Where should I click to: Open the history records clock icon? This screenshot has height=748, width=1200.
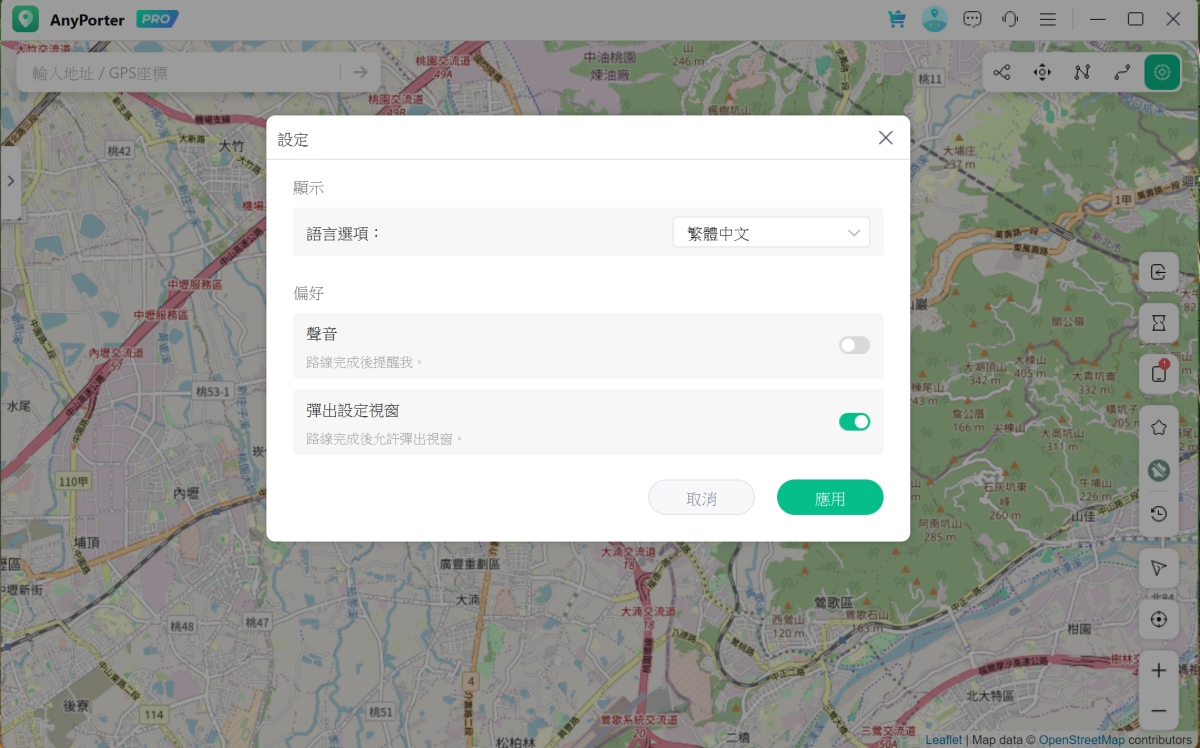tap(1159, 514)
